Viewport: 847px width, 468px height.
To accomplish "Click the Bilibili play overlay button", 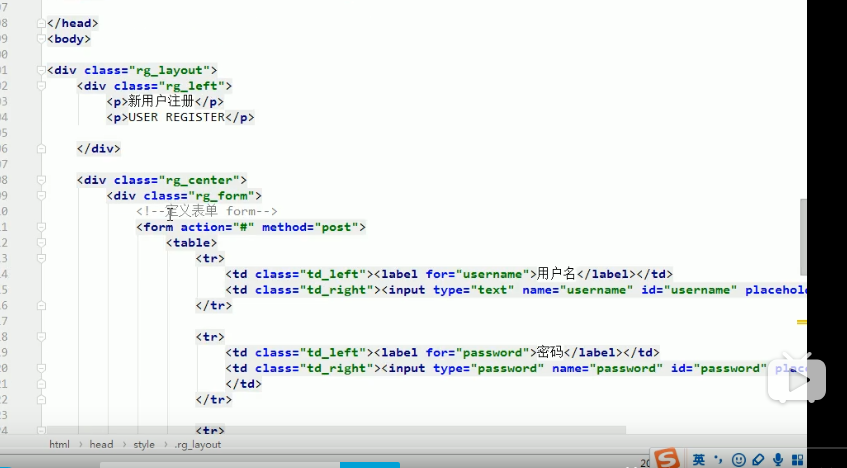I will (x=797, y=380).
